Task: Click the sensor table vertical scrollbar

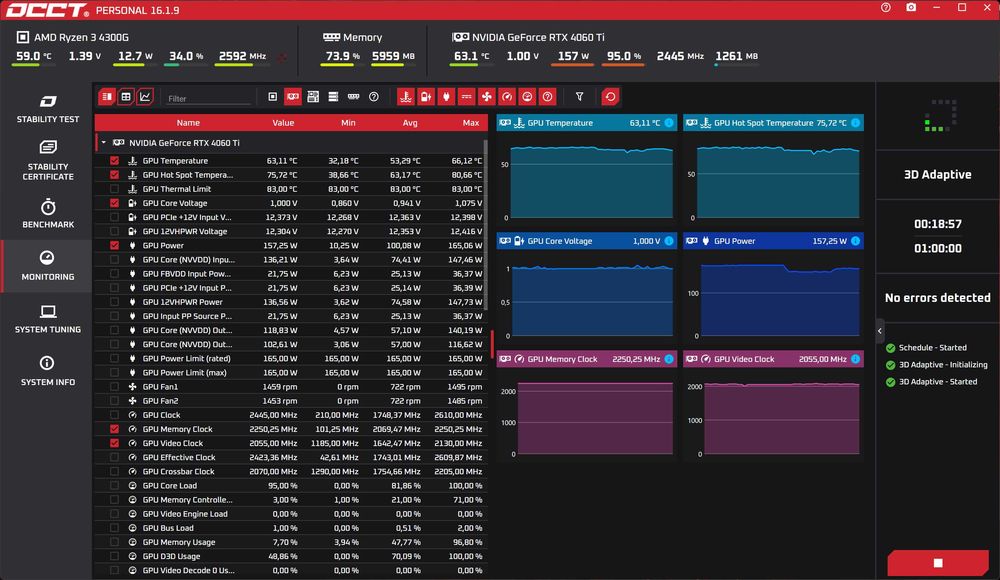Action: tap(485, 223)
